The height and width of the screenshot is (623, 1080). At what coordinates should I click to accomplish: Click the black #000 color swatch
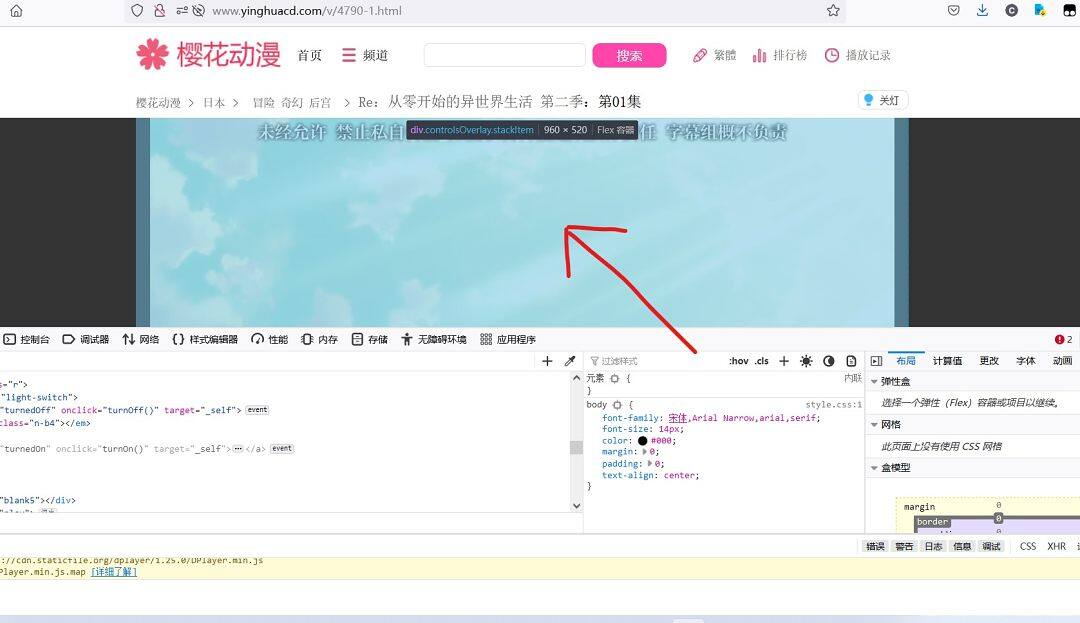click(x=642, y=440)
